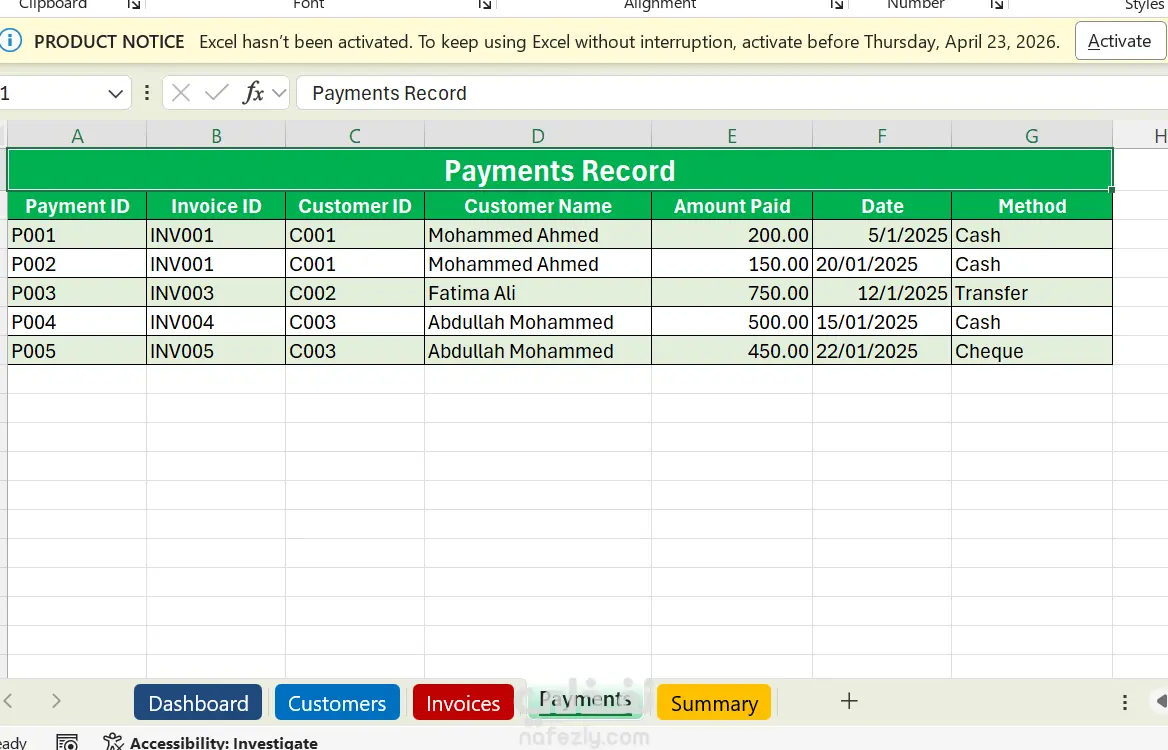
Task: Select cell containing P004
Action: coord(77,322)
